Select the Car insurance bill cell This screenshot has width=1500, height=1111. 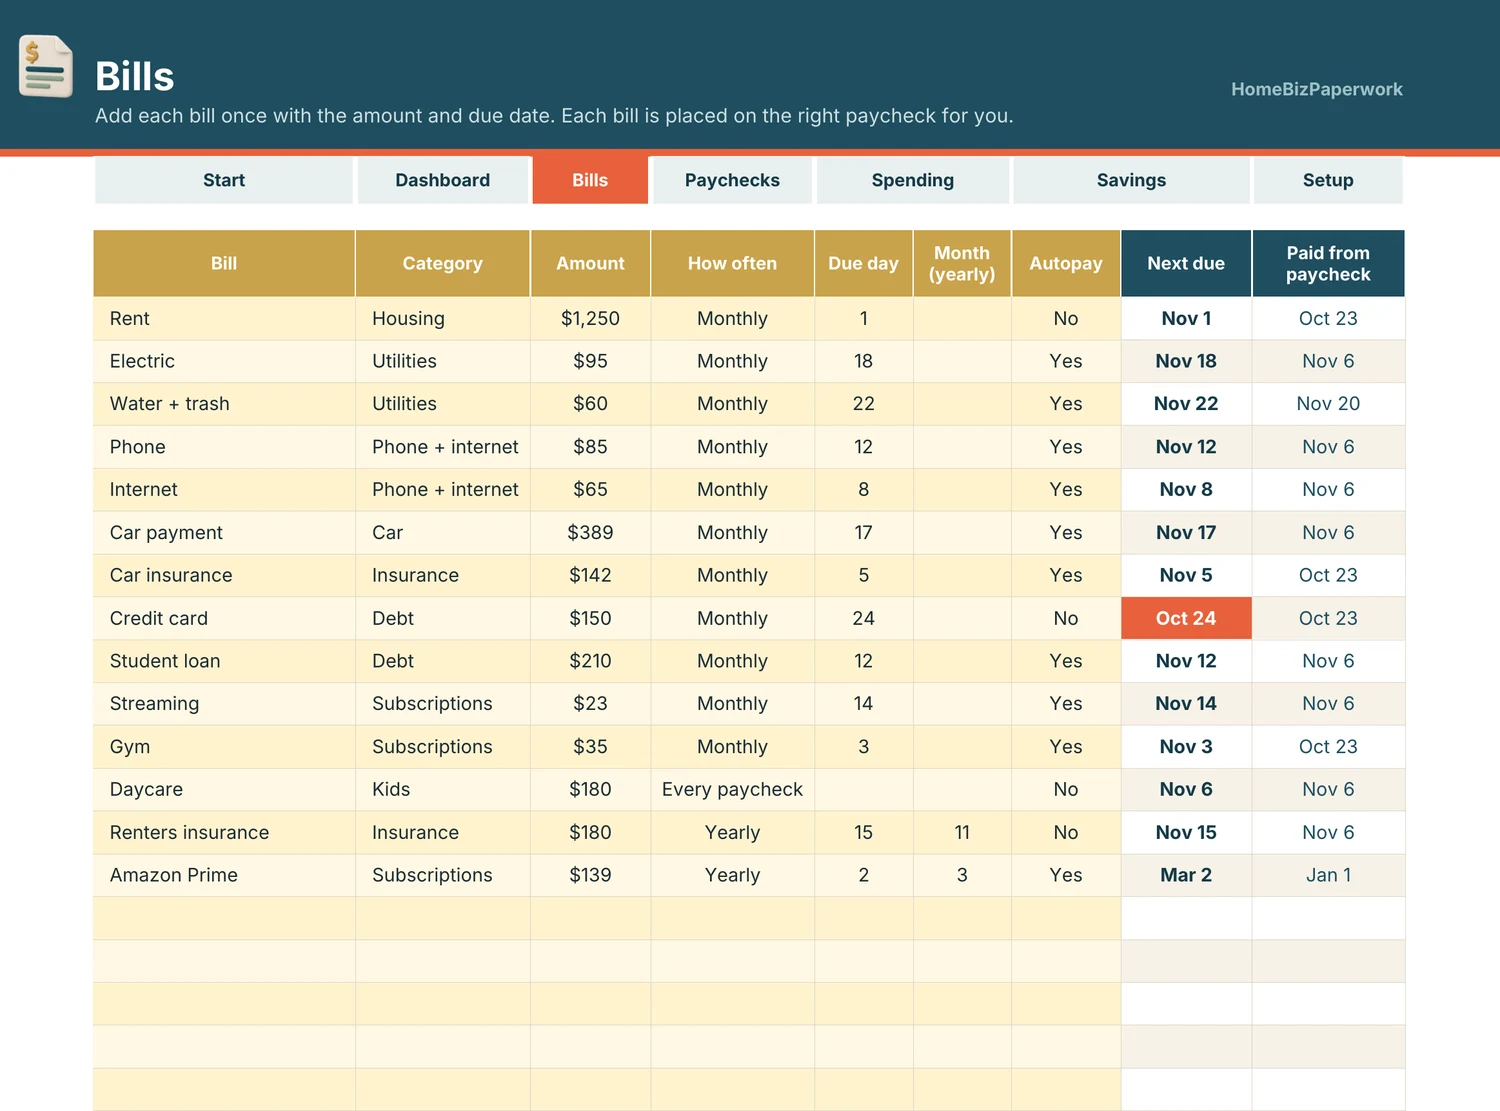[x=224, y=575]
